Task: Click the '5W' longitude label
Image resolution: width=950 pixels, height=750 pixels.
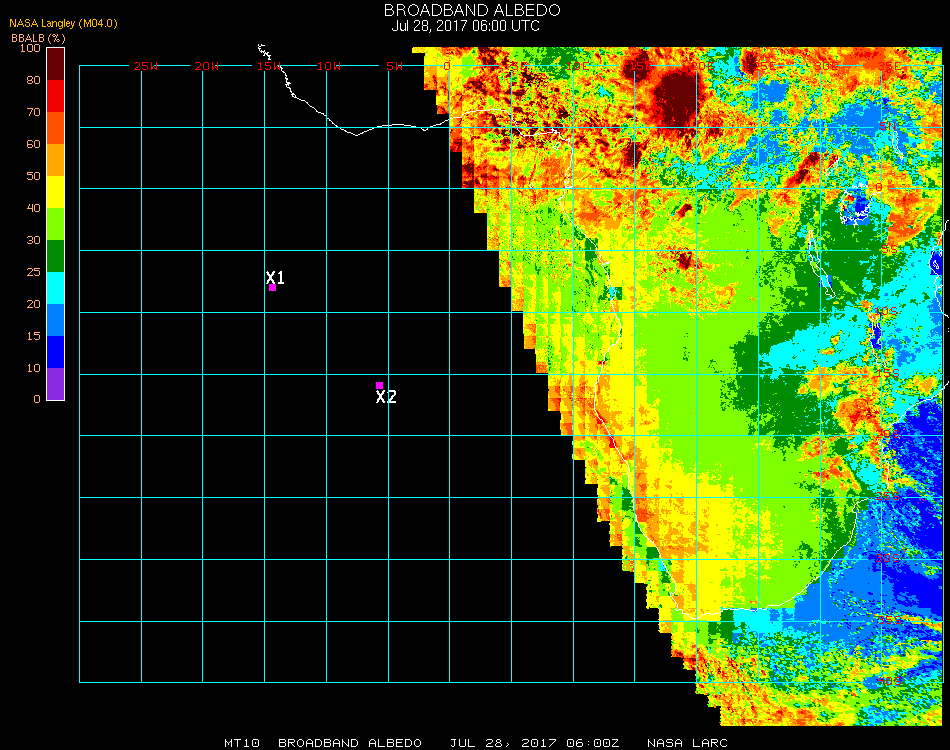Action: tap(394, 66)
